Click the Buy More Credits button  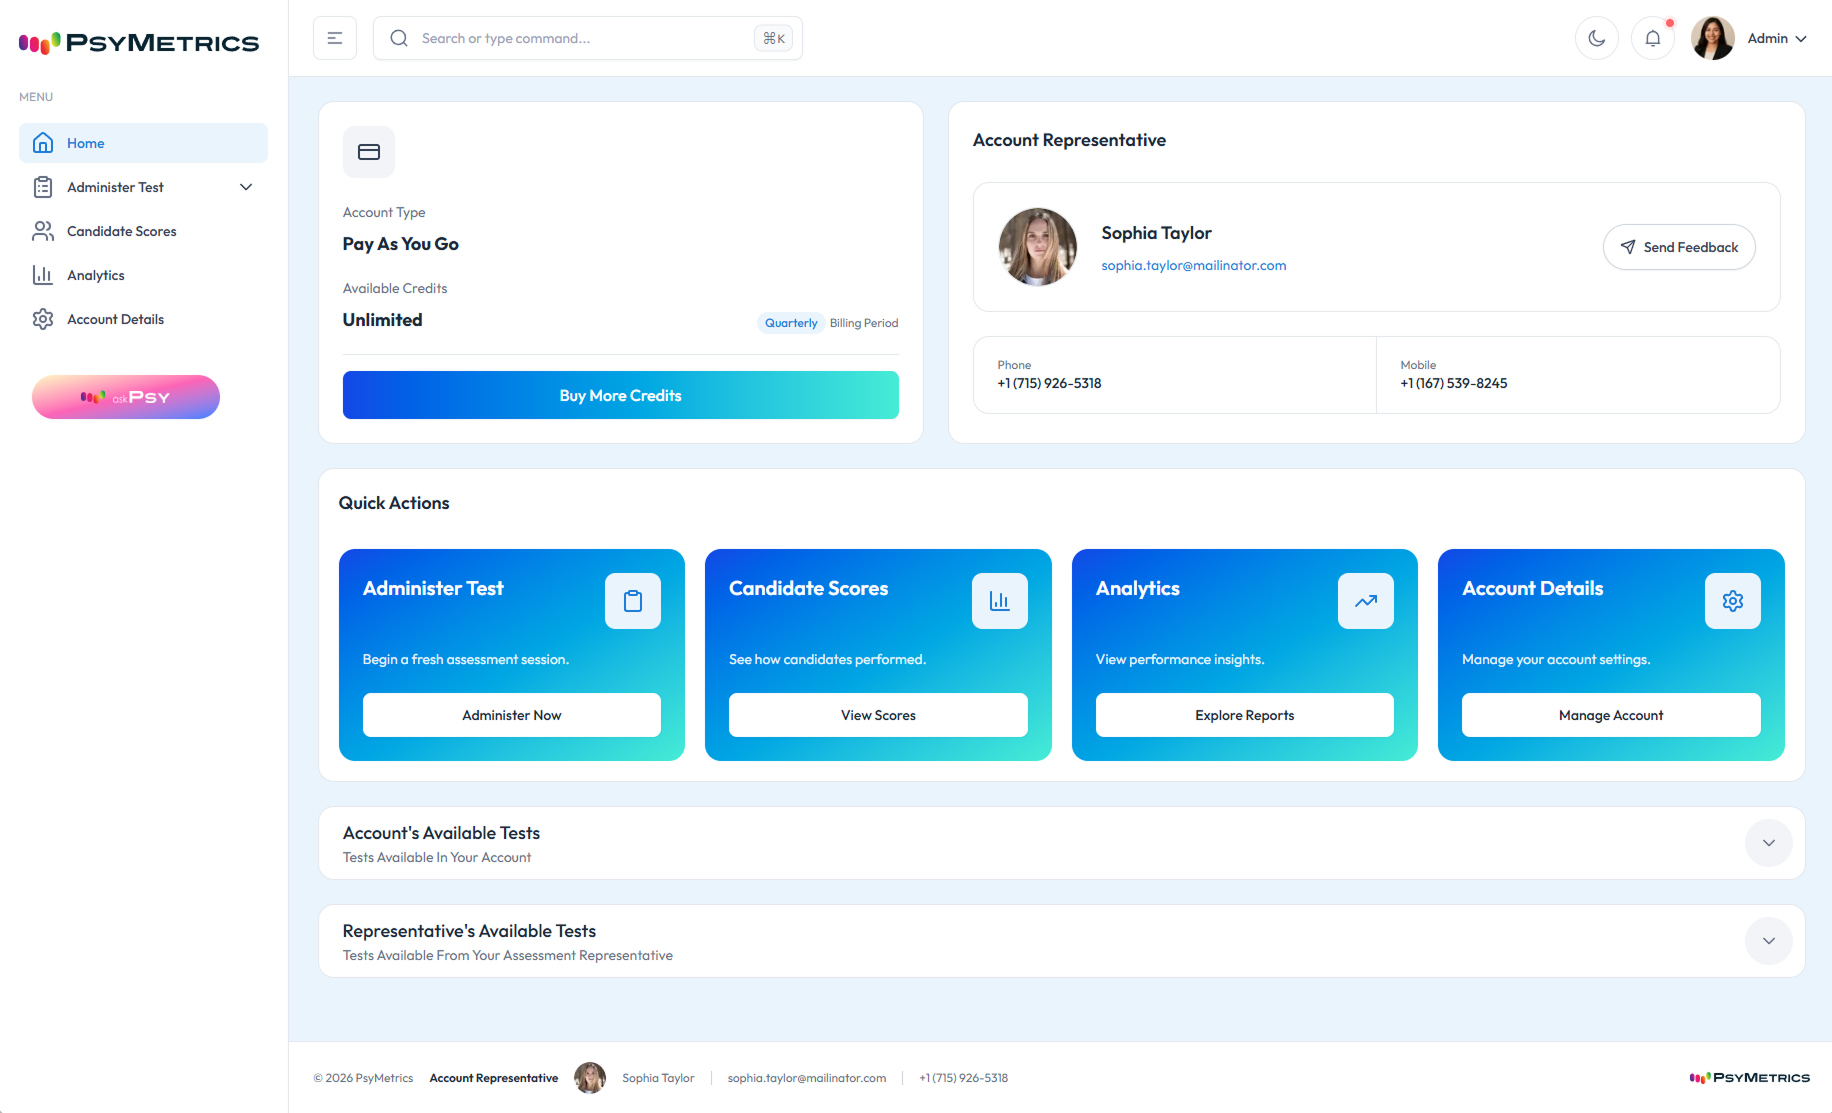pyautogui.click(x=620, y=395)
